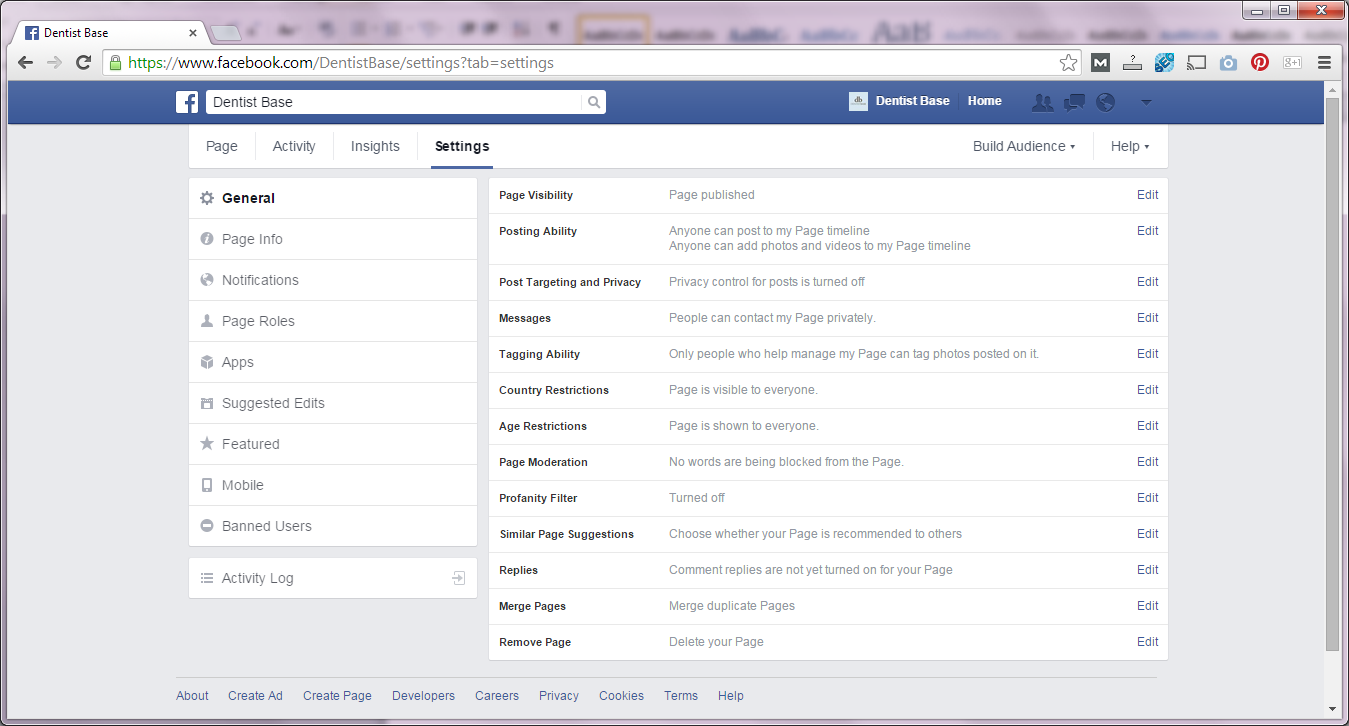Edit Profanity Filter setting
The width and height of the screenshot is (1349, 726).
tap(1148, 498)
